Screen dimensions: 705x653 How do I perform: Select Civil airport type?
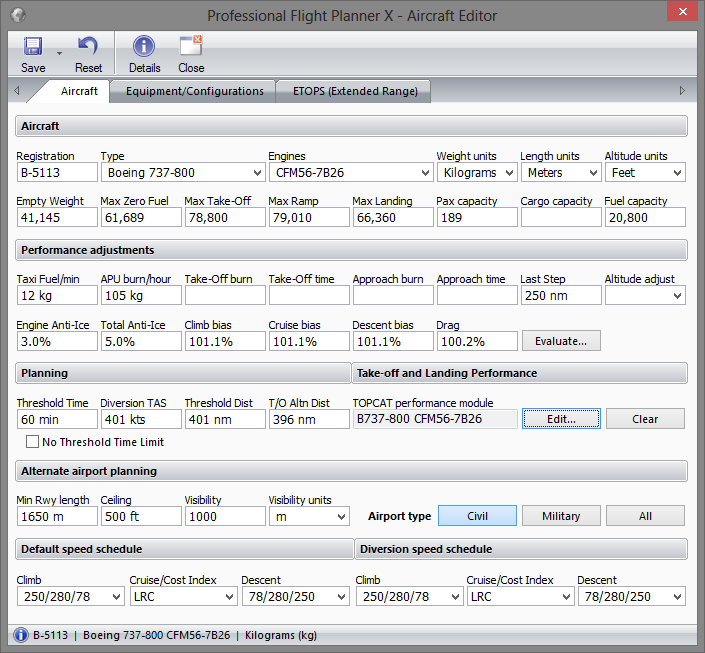(x=477, y=516)
